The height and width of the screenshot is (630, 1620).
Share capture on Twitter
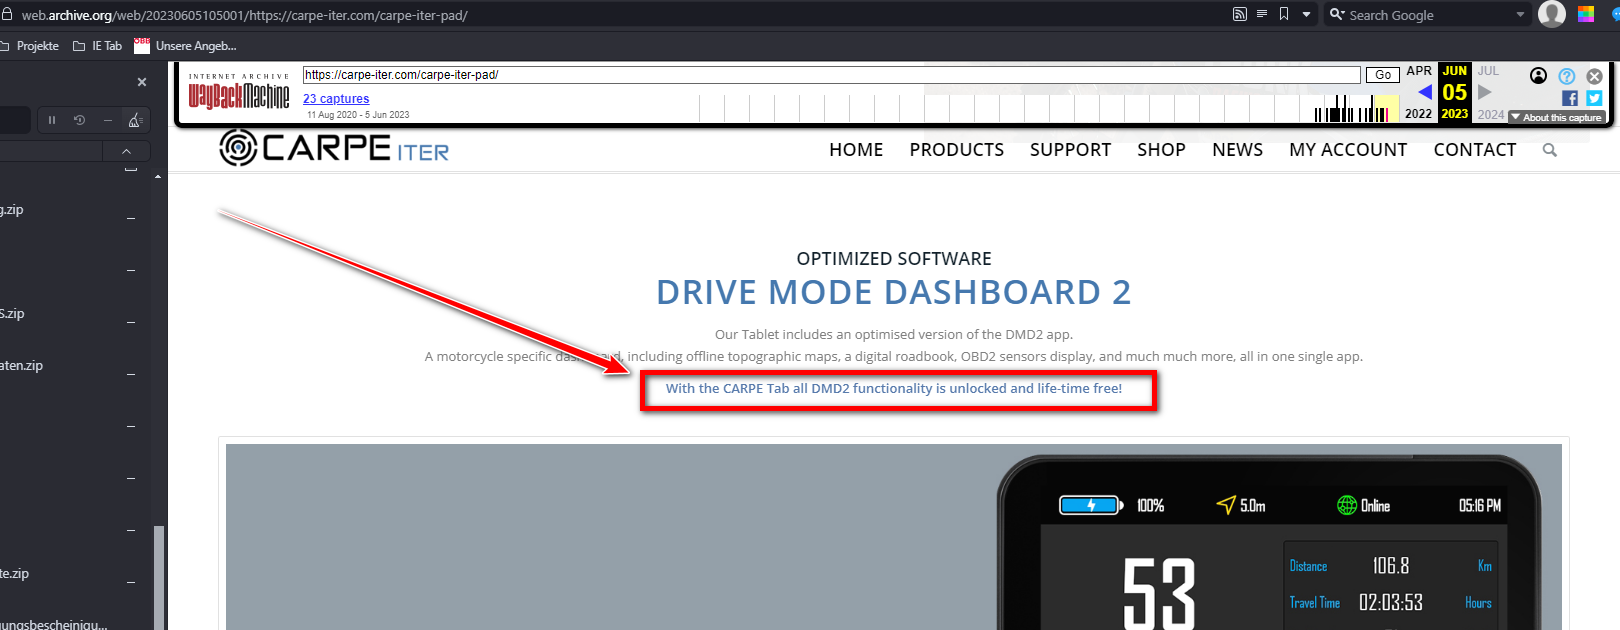pos(1594,98)
